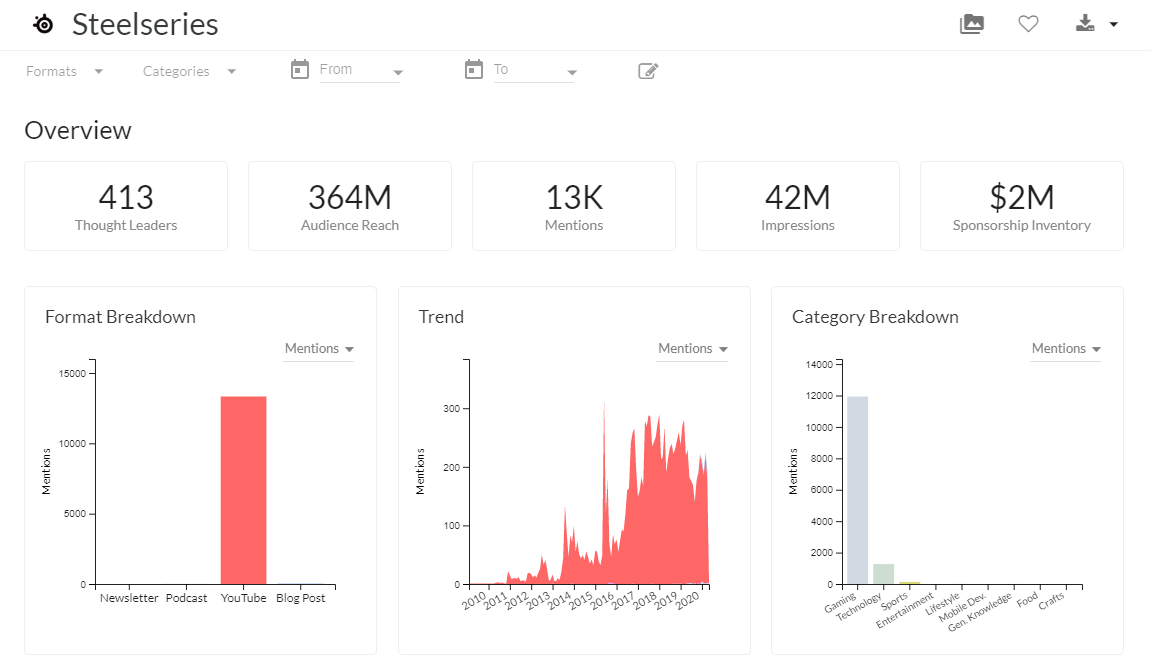Expand the download options caret
Viewport: 1151px width, 664px height.
point(1114,25)
